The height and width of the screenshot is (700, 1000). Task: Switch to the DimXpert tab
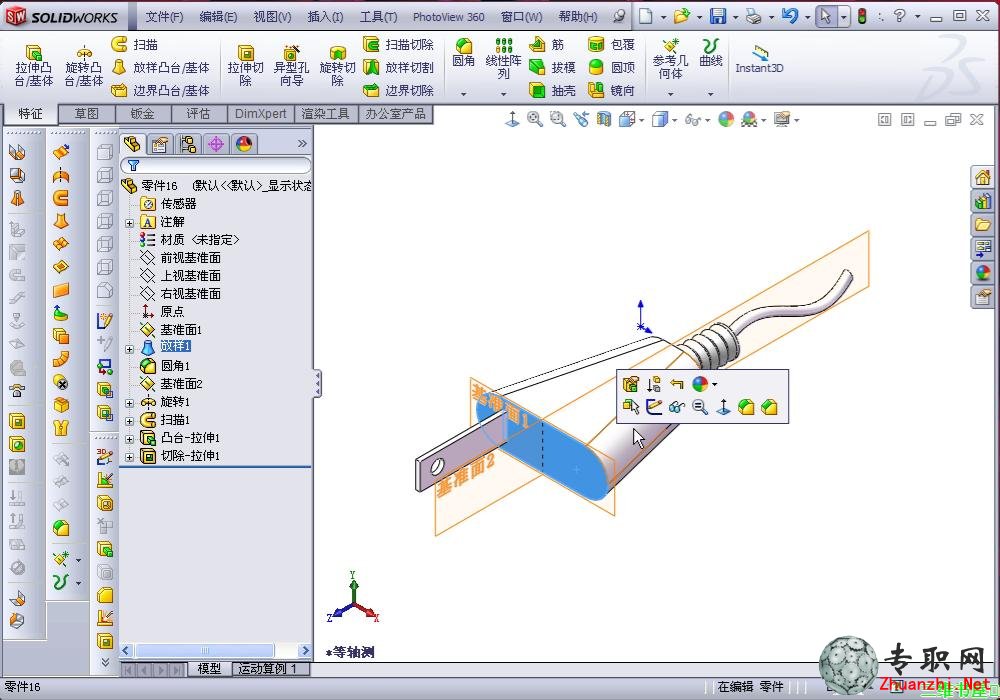260,114
